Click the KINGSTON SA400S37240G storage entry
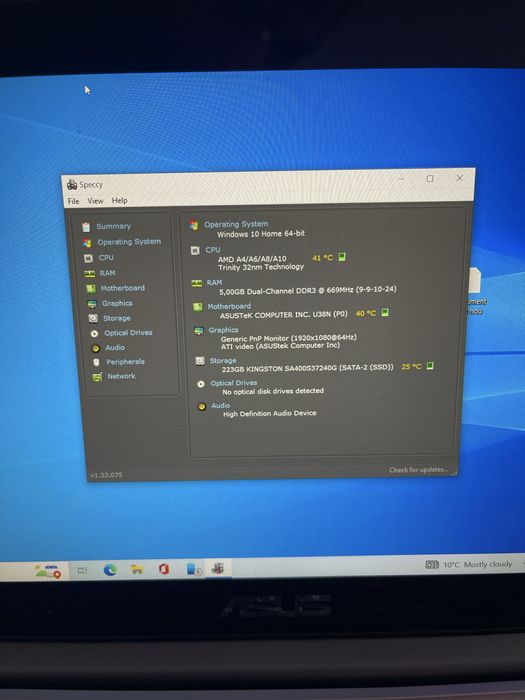This screenshot has height=700, width=525. coord(308,368)
